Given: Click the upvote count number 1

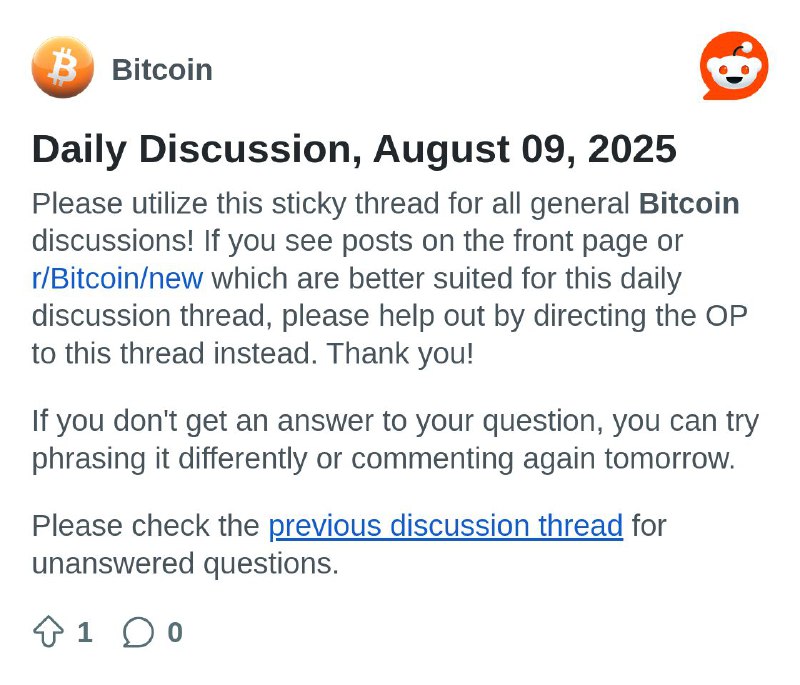Looking at the screenshot, I should coord(85,632).
